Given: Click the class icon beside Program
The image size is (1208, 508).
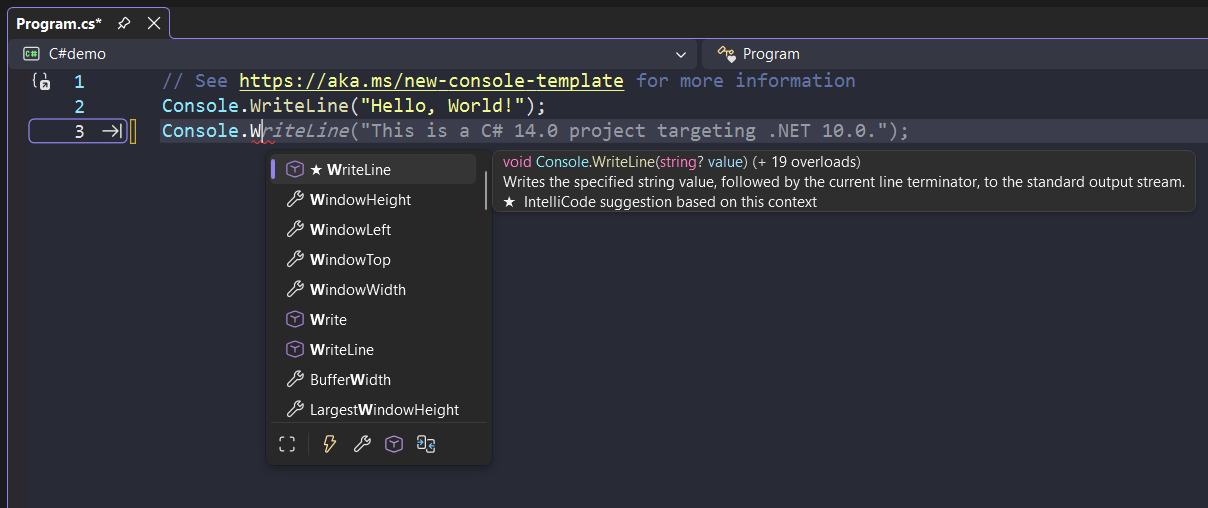Looking at the screenshot, I should tap(727, 54).
